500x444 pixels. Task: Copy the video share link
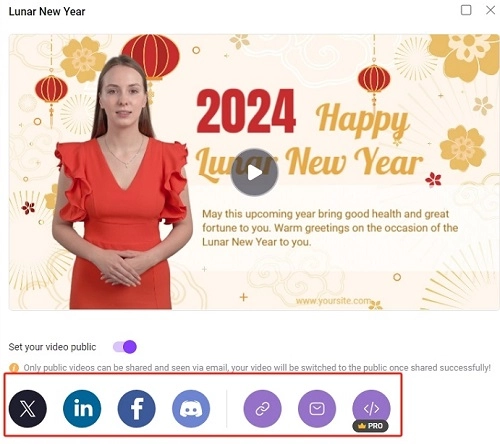262,408
